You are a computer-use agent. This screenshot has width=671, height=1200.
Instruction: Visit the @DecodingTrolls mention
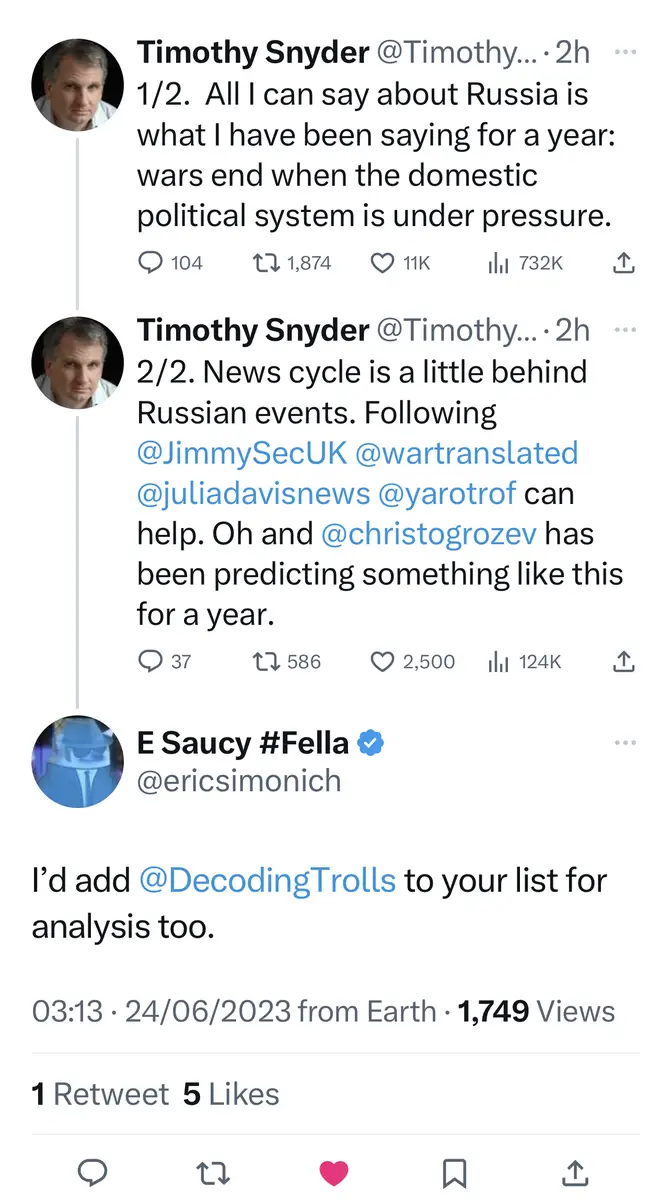coord(268,881)
